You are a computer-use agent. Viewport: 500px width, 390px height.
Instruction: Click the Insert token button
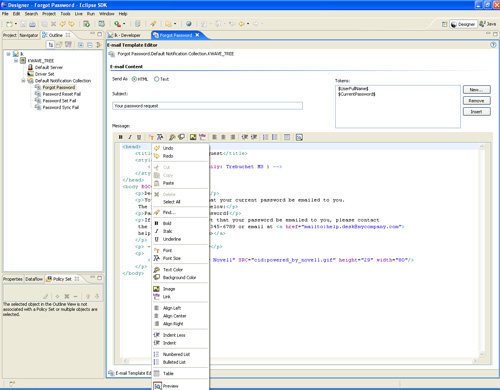477,112
